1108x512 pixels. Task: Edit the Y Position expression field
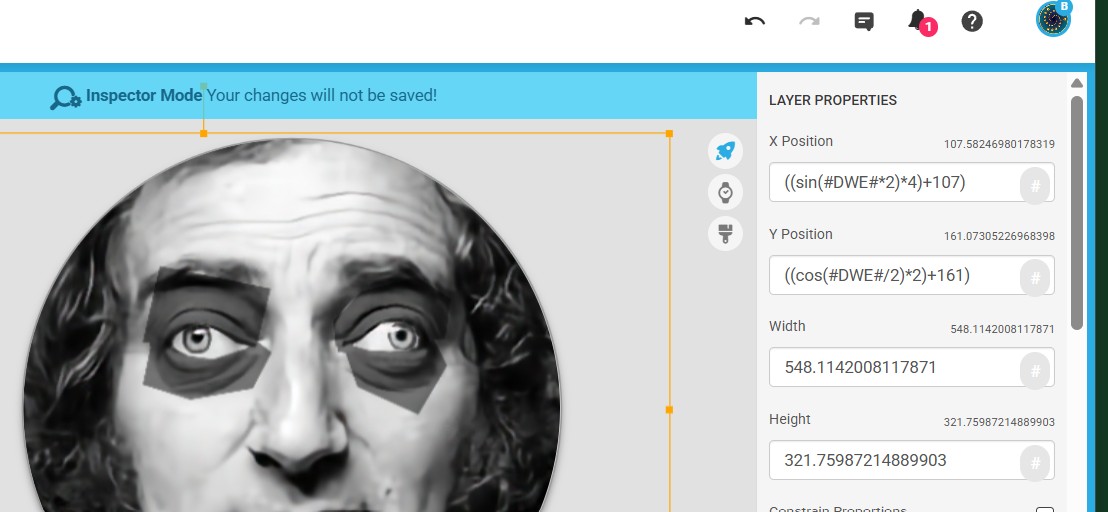[x=912, y=275]
